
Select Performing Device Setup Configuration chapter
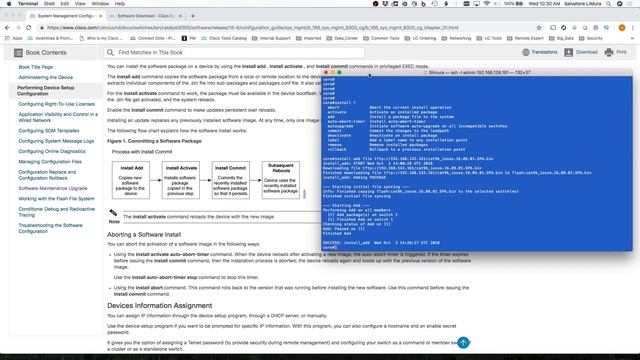coord(46,91)
